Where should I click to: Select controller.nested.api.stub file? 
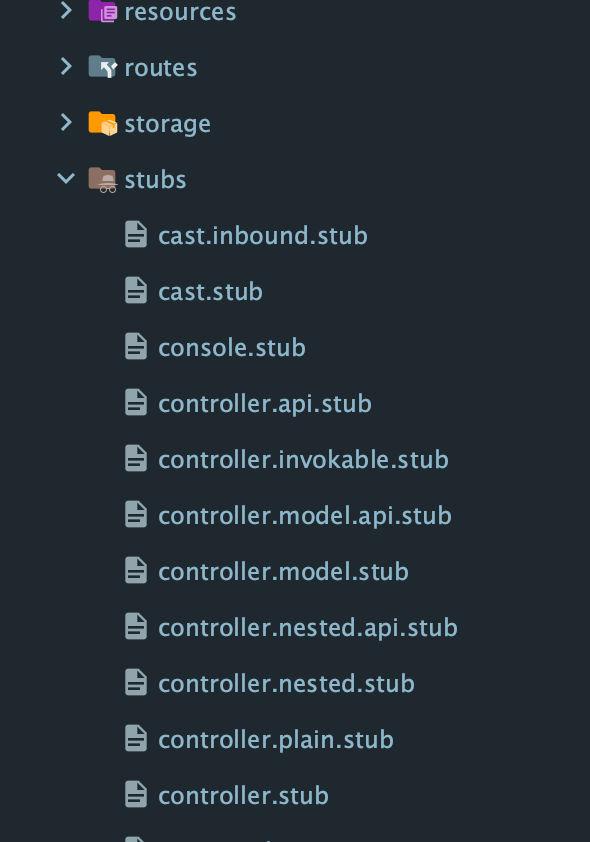(x=308, y=628)
